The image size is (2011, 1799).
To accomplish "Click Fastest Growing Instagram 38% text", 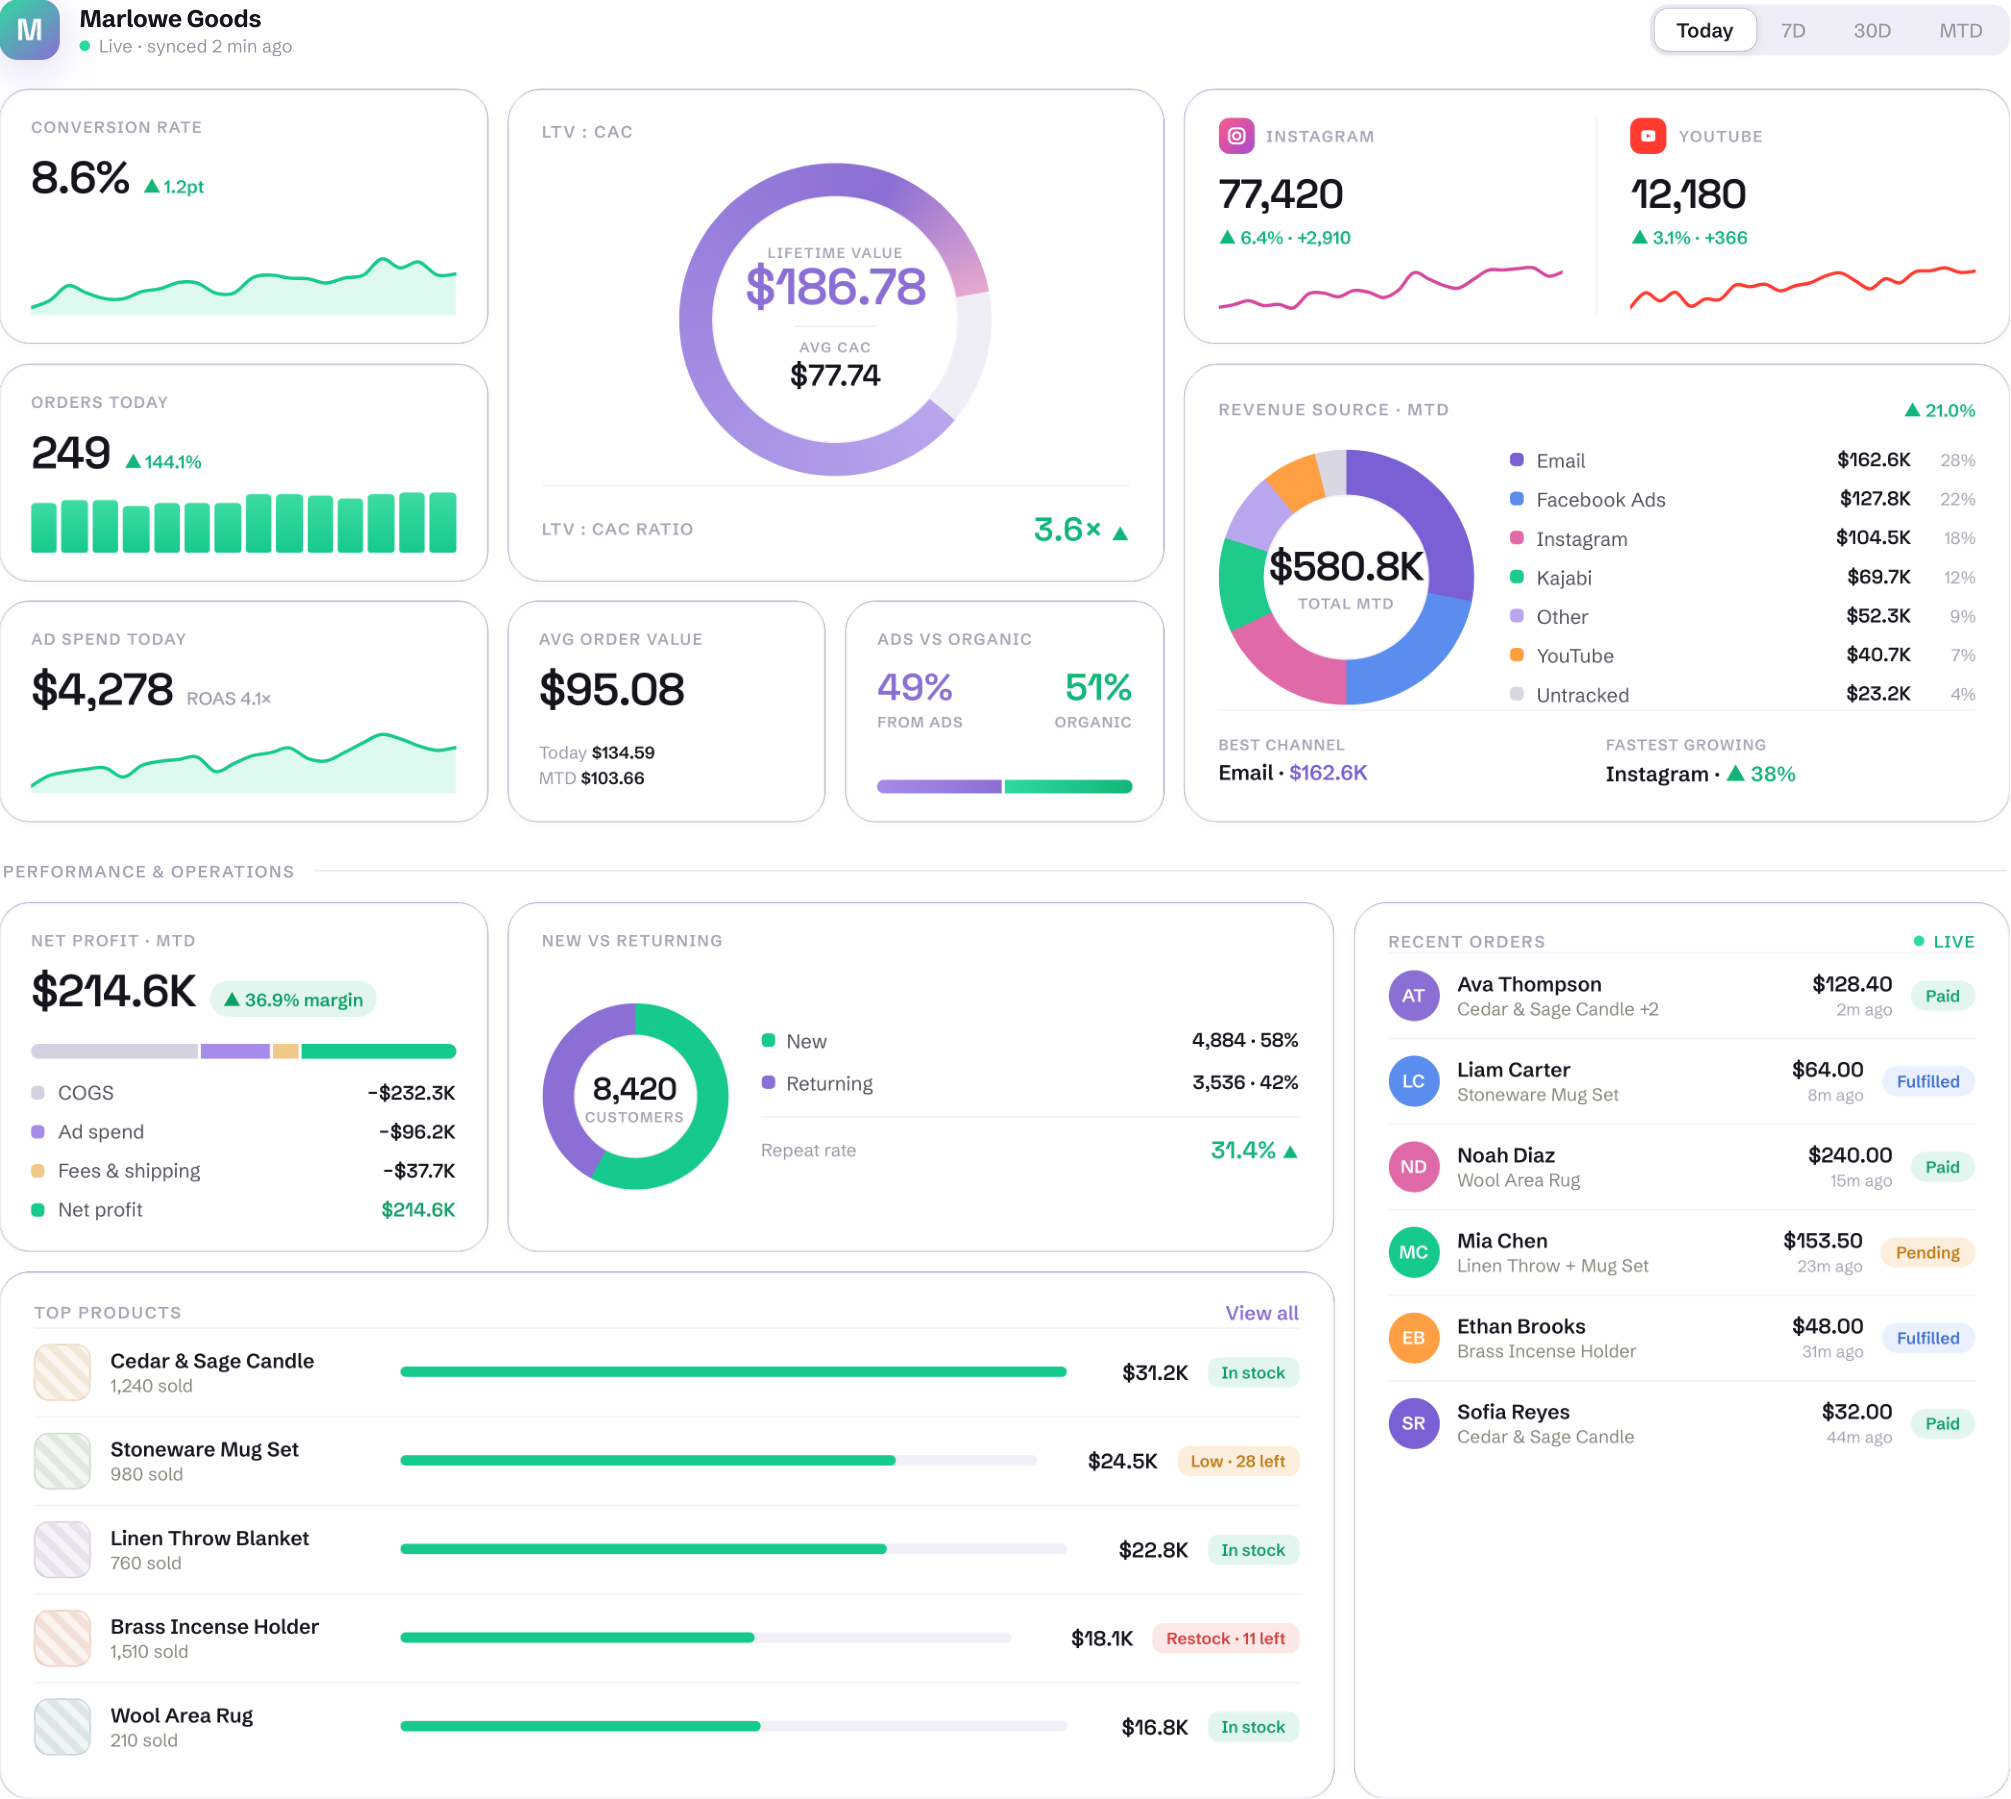I will (x=1700, y=774).
